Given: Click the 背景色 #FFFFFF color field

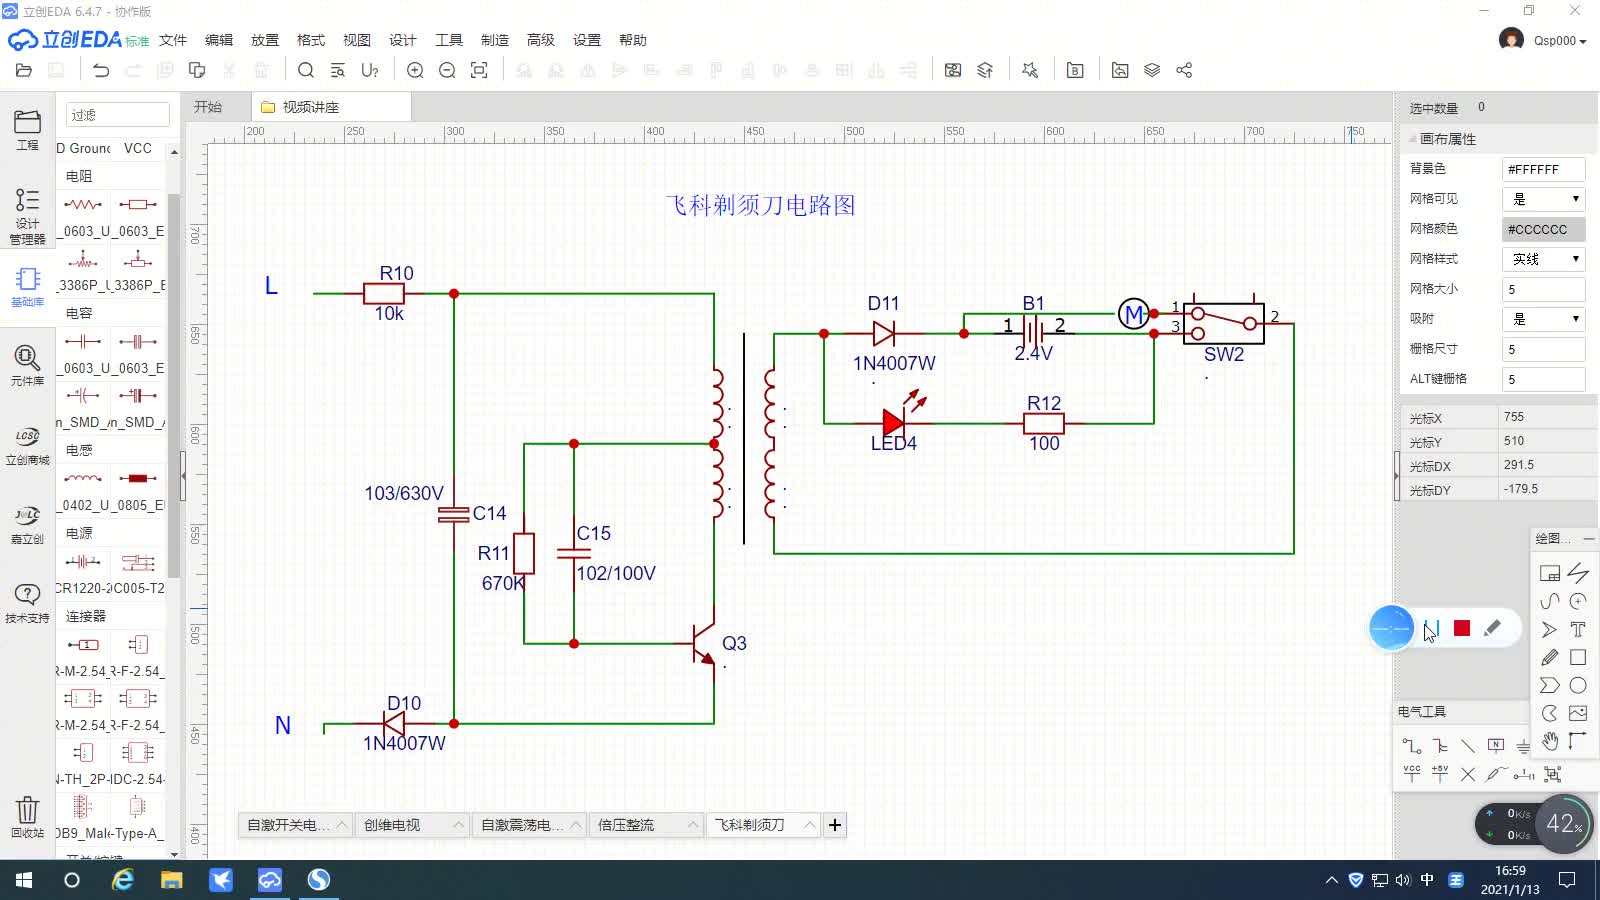Looking at the screenshot, I should click(1544, 169).
